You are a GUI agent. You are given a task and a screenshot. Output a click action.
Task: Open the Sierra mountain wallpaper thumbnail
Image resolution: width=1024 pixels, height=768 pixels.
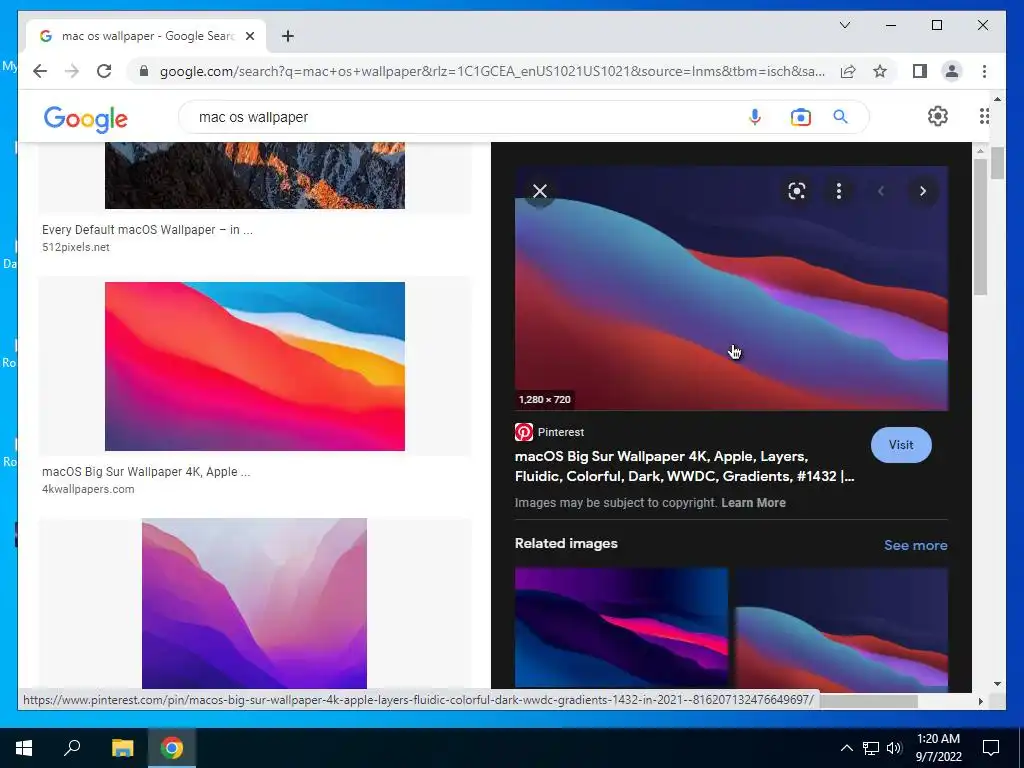(255, 176)
